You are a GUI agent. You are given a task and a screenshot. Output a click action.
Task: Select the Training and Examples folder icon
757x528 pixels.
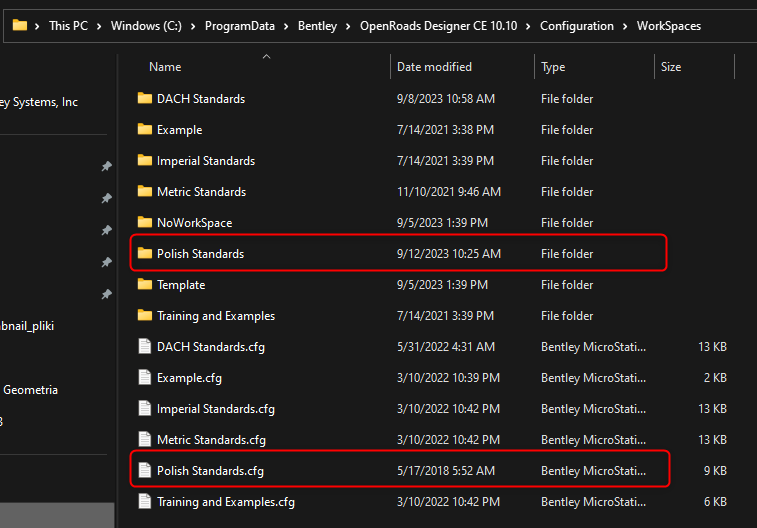[x=145, y=316]
